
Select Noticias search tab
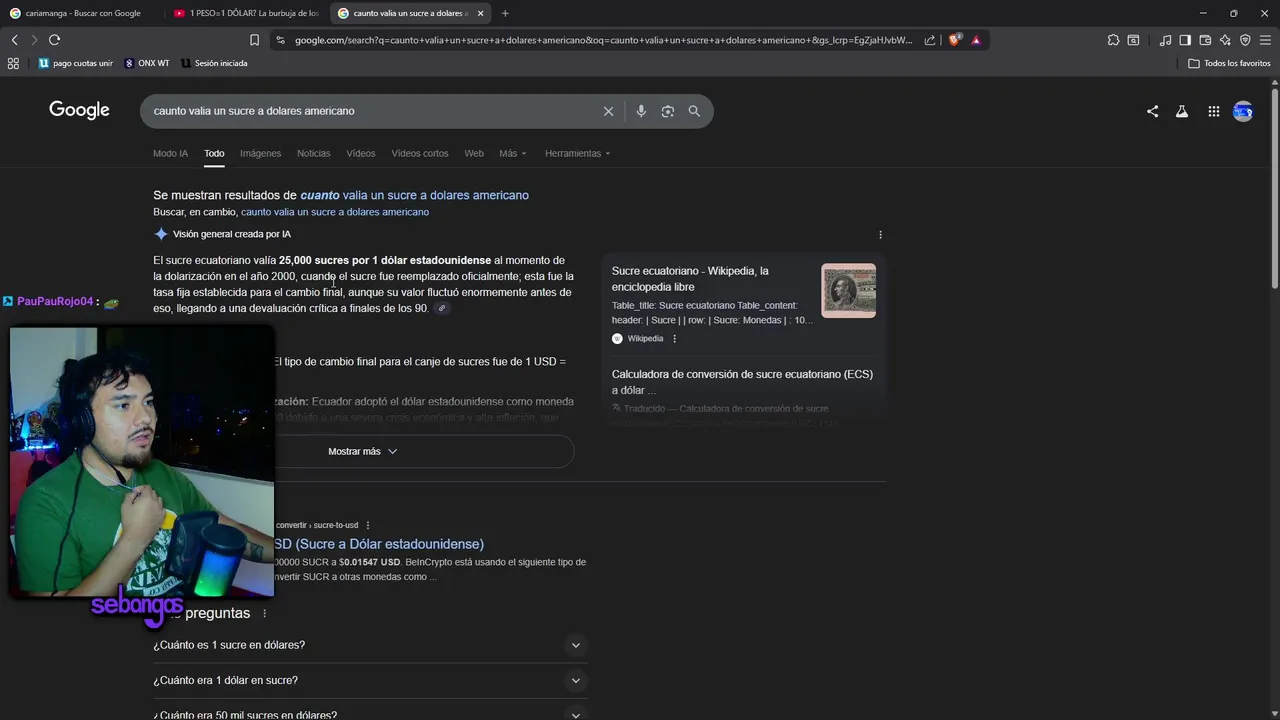click(313, 154)
